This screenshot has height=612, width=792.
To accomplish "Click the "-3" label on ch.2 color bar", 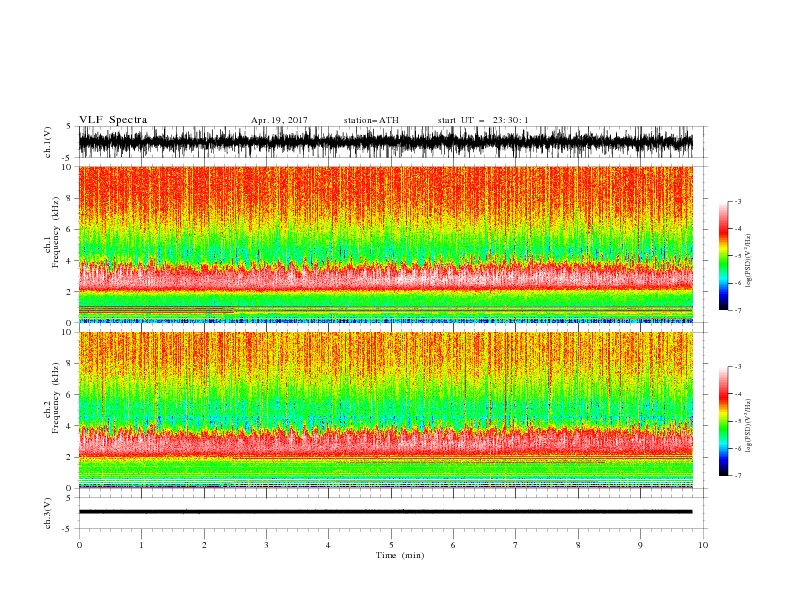I will tap(737, 367).
